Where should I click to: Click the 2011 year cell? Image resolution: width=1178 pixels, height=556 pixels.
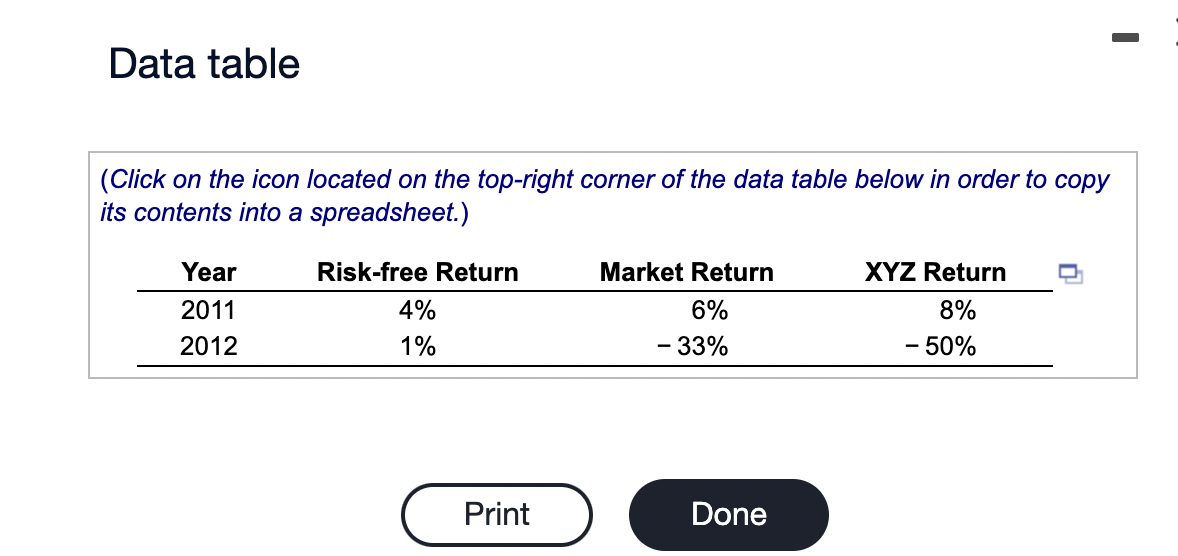pyautogui.click(x=208, y=310)
